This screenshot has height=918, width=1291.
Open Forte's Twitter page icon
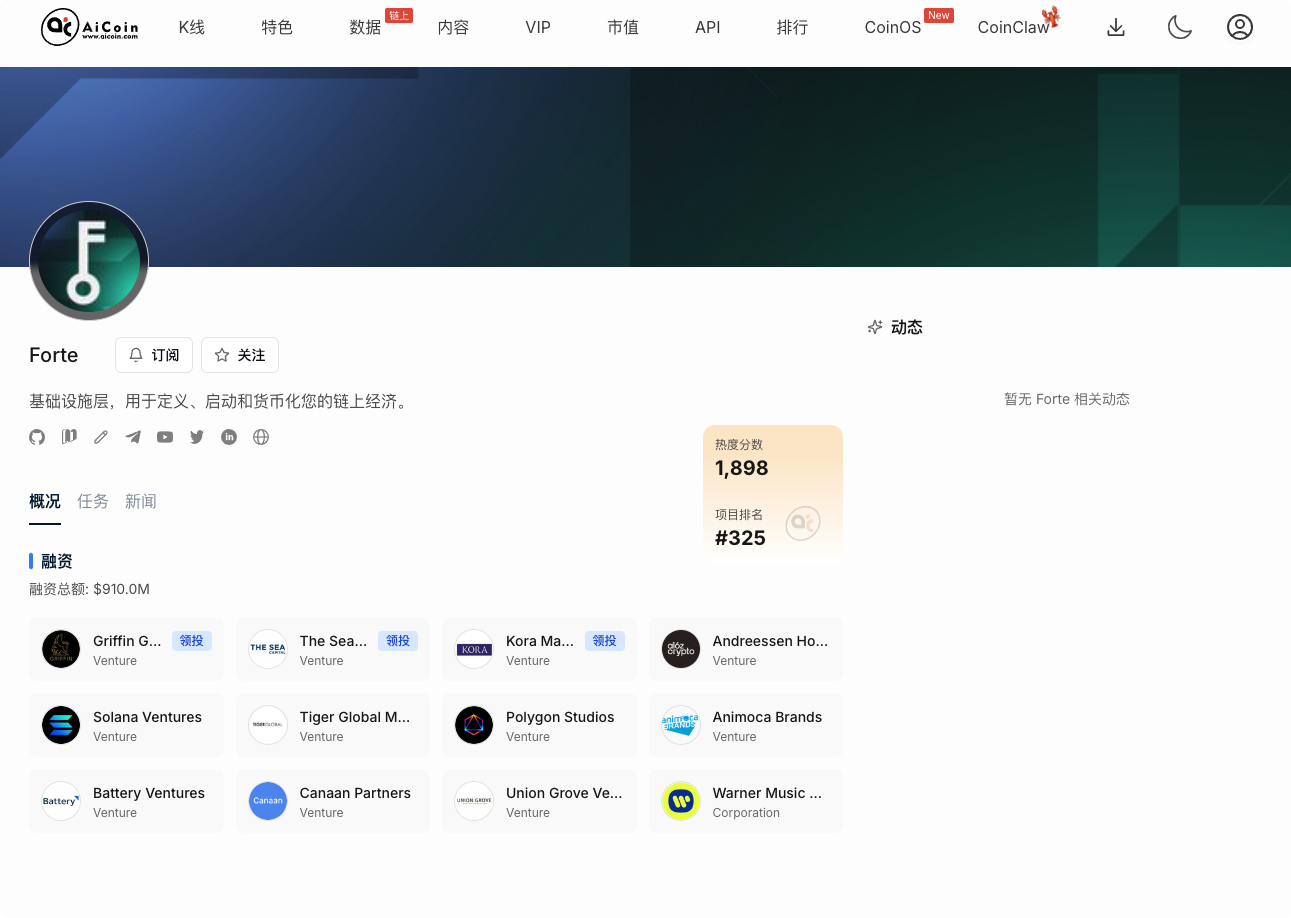[x=197, y=436]
